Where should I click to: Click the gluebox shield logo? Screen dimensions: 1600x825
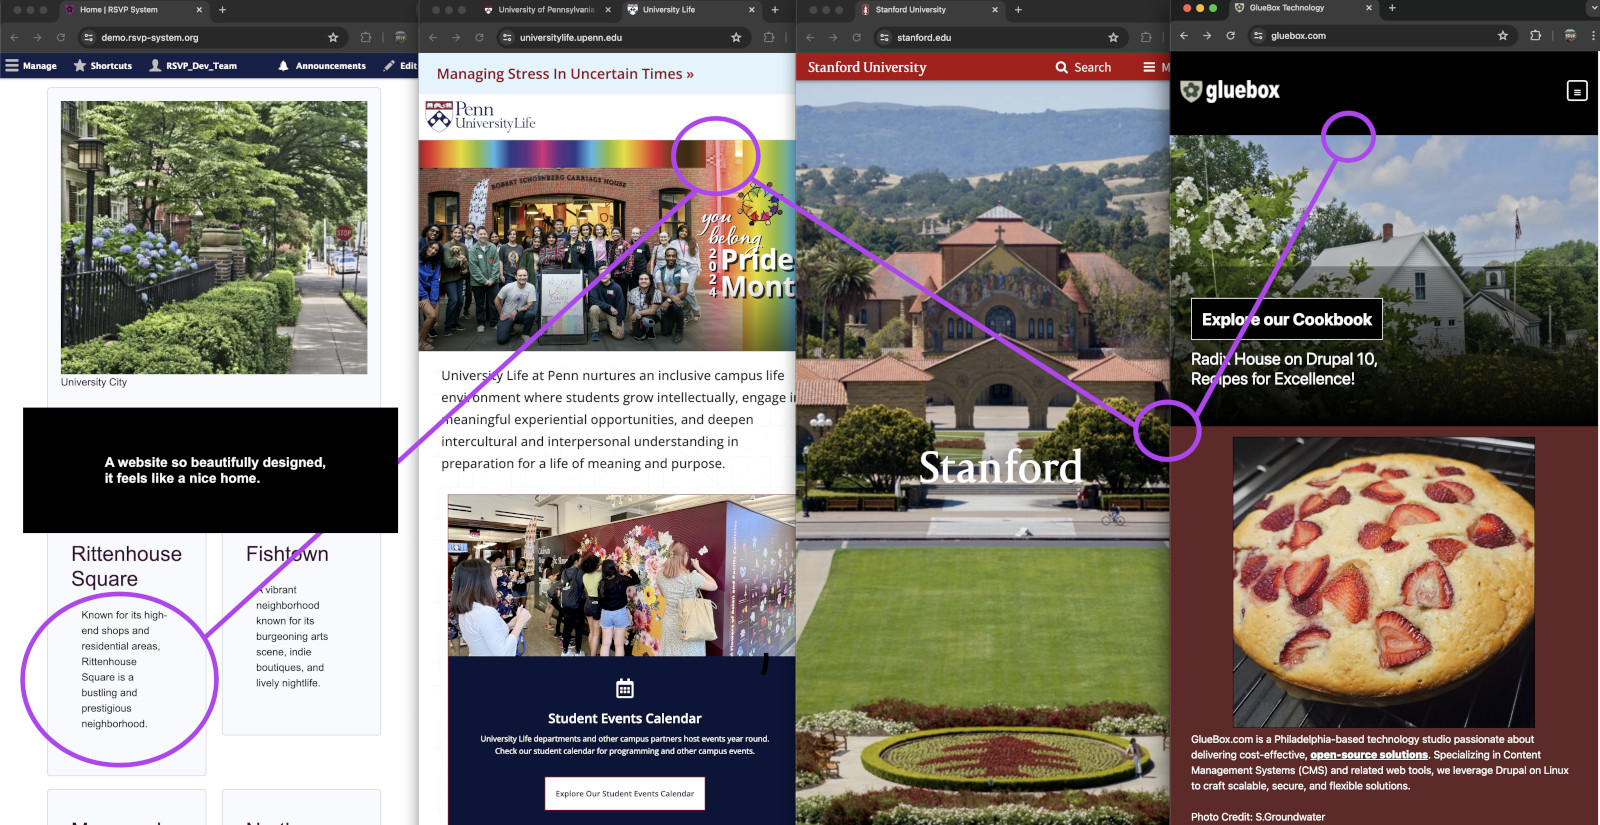pyautogui.click(x=1190, y=91)
